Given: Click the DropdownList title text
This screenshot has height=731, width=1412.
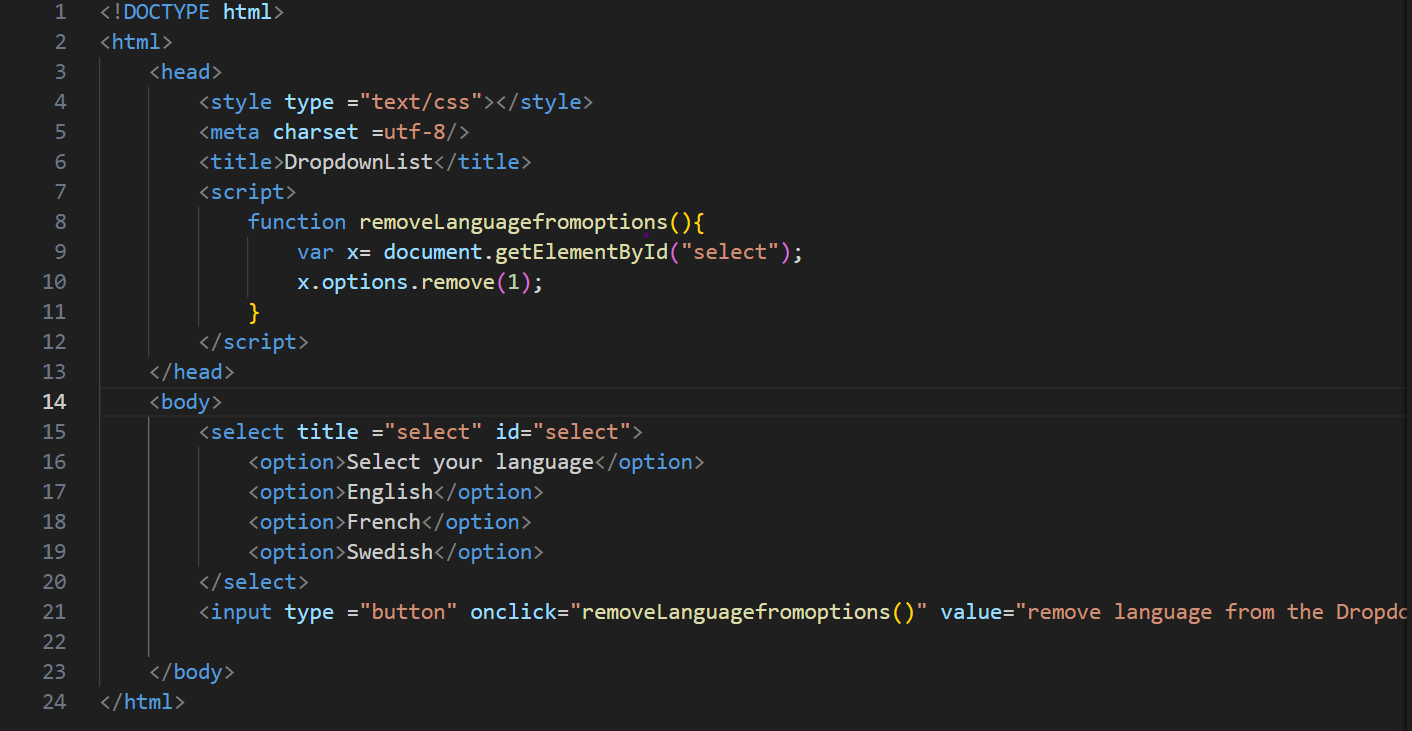Looking at the screenshot, I should click(x=358, y=162).
